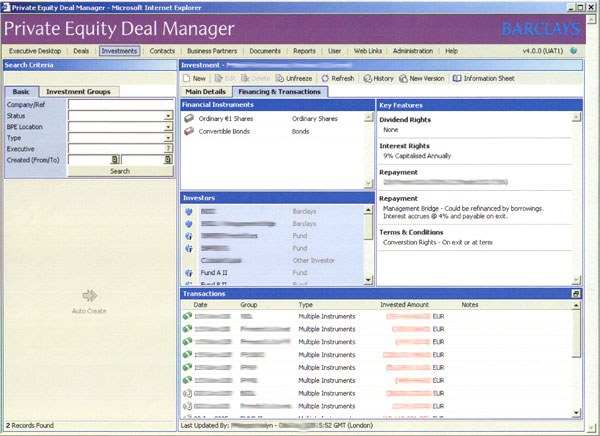Open the BPE Location dropdown
This screenshot has width=600, height=436.
click(x=168, y=127)
